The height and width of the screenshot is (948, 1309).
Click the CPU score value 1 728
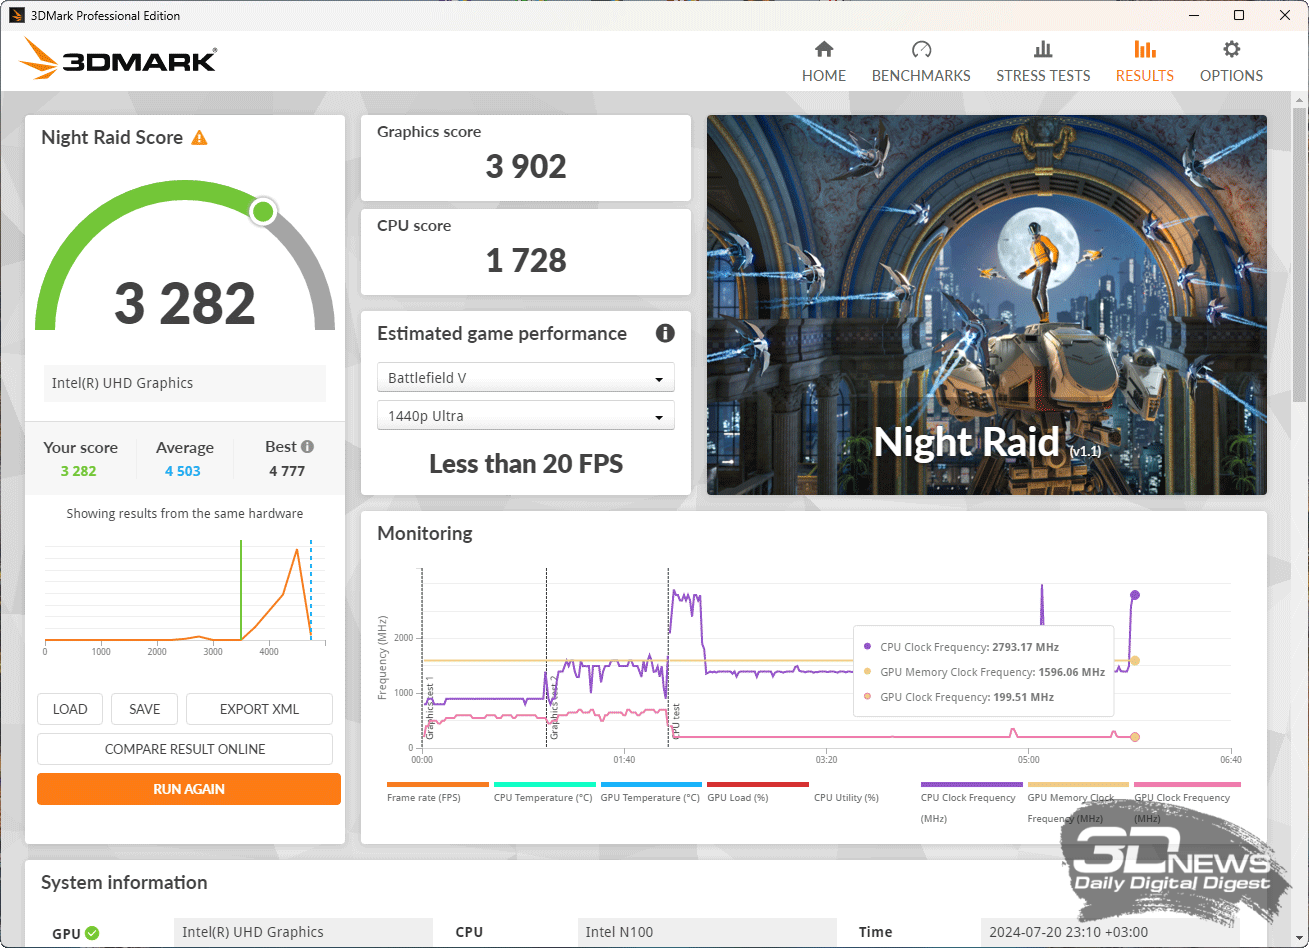click(x=526, y=260)
